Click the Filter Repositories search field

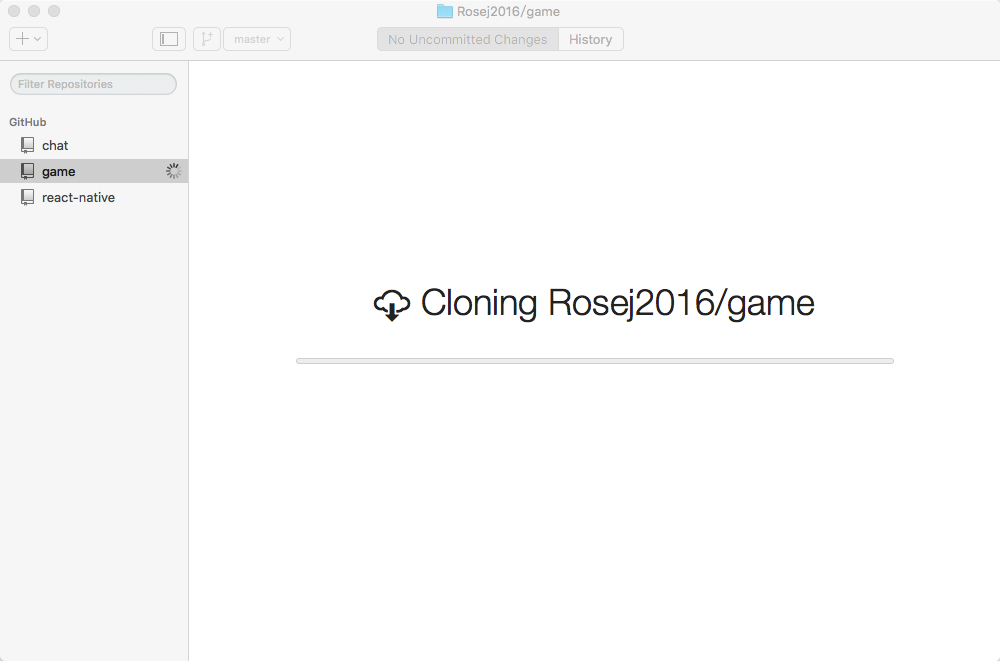tap(93, 83)
